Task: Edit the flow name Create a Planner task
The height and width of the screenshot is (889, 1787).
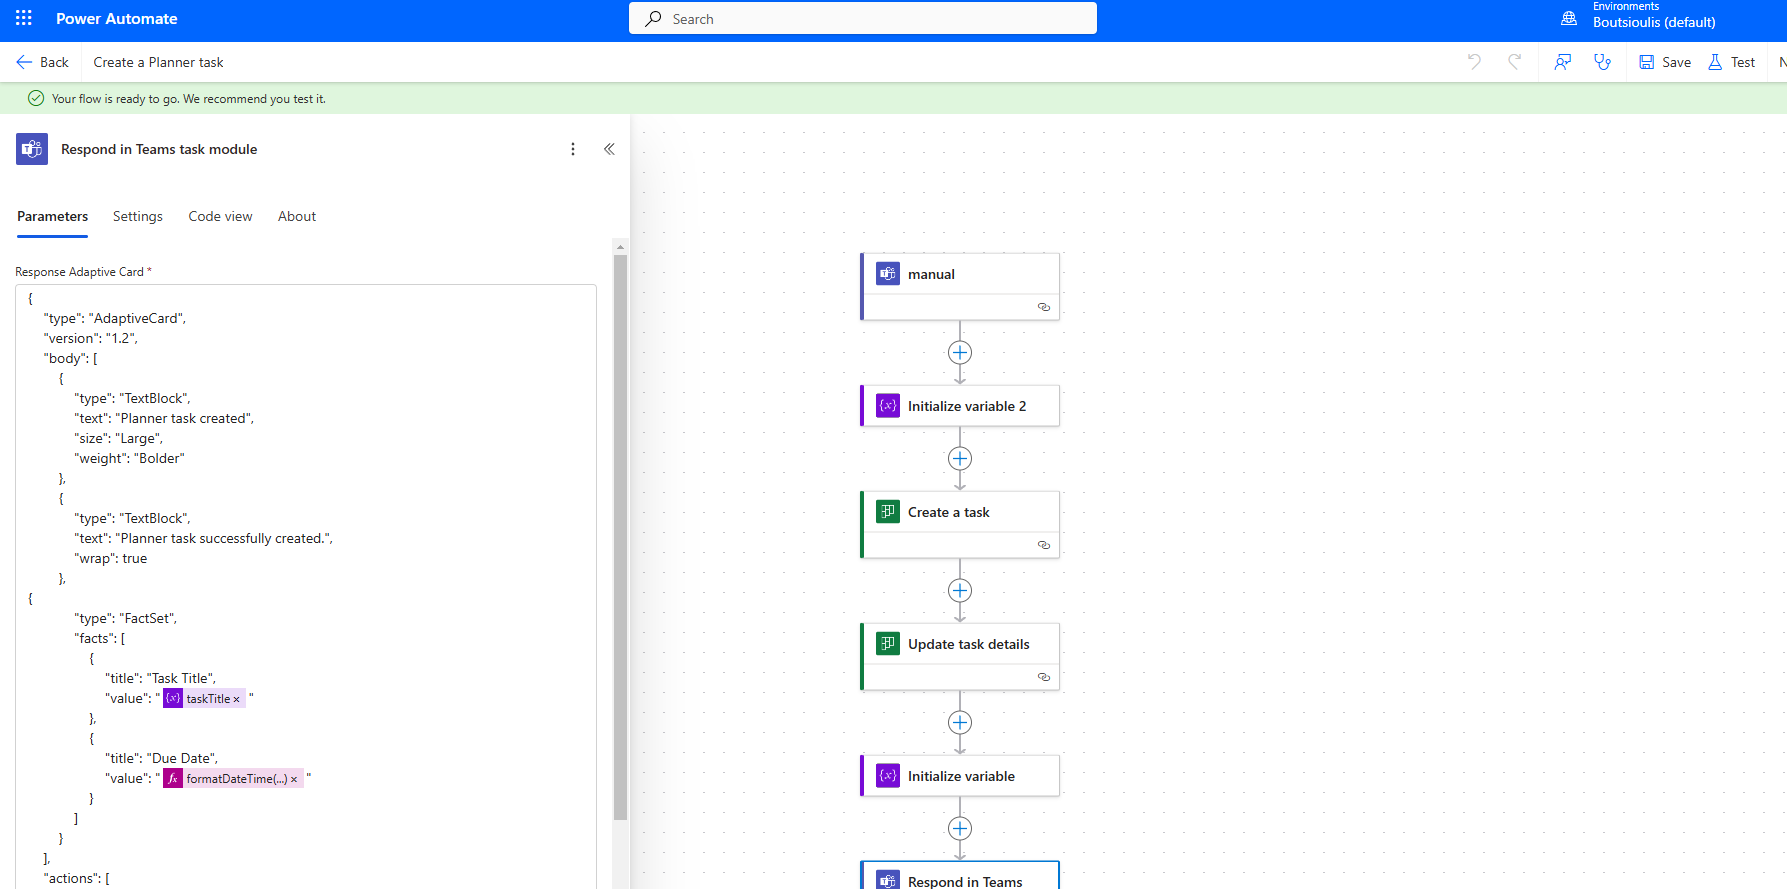Action: click(158, 62)
